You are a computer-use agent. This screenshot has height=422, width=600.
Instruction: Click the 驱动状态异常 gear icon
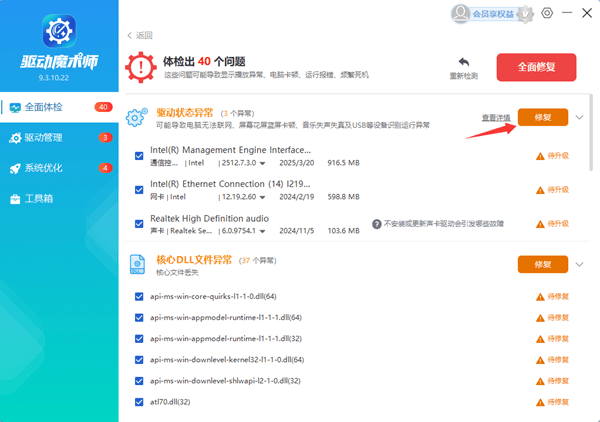(x=137, y=117)
